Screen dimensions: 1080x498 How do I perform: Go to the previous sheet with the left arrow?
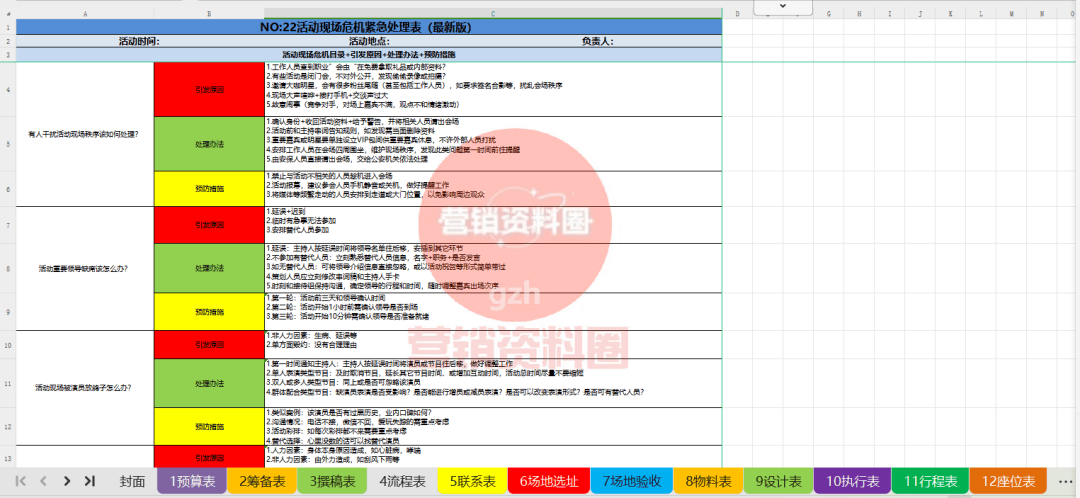point(43,481)
